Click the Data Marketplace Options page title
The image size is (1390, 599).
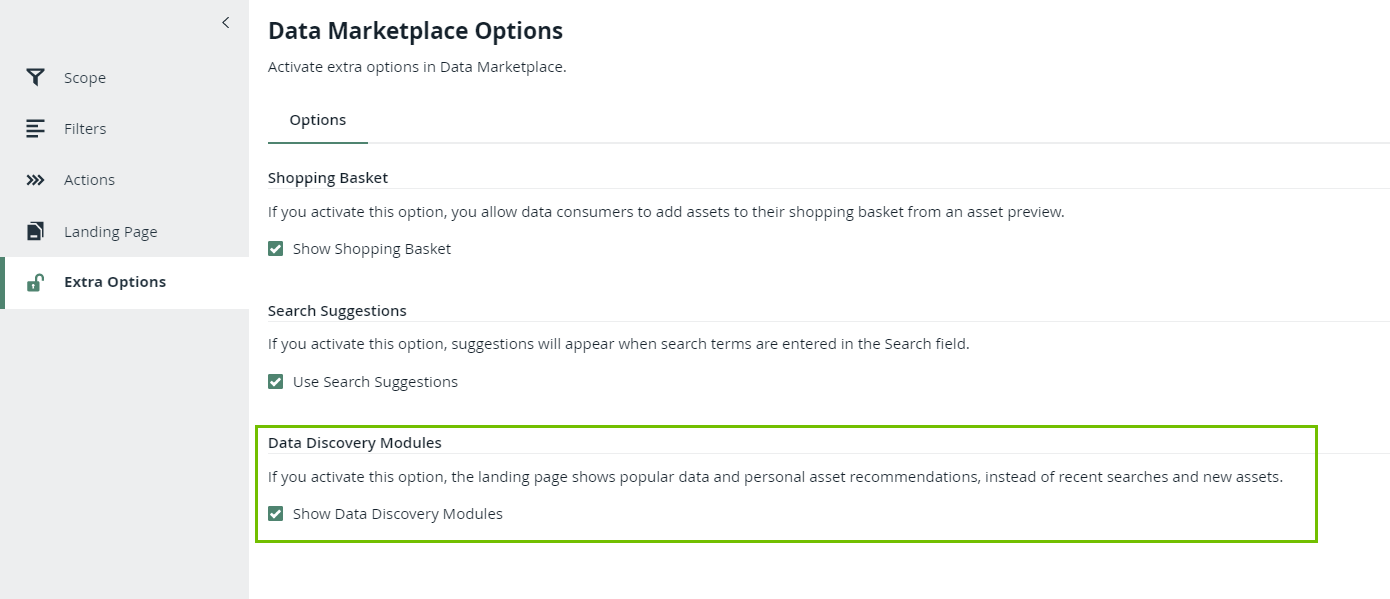pos(415,31)
